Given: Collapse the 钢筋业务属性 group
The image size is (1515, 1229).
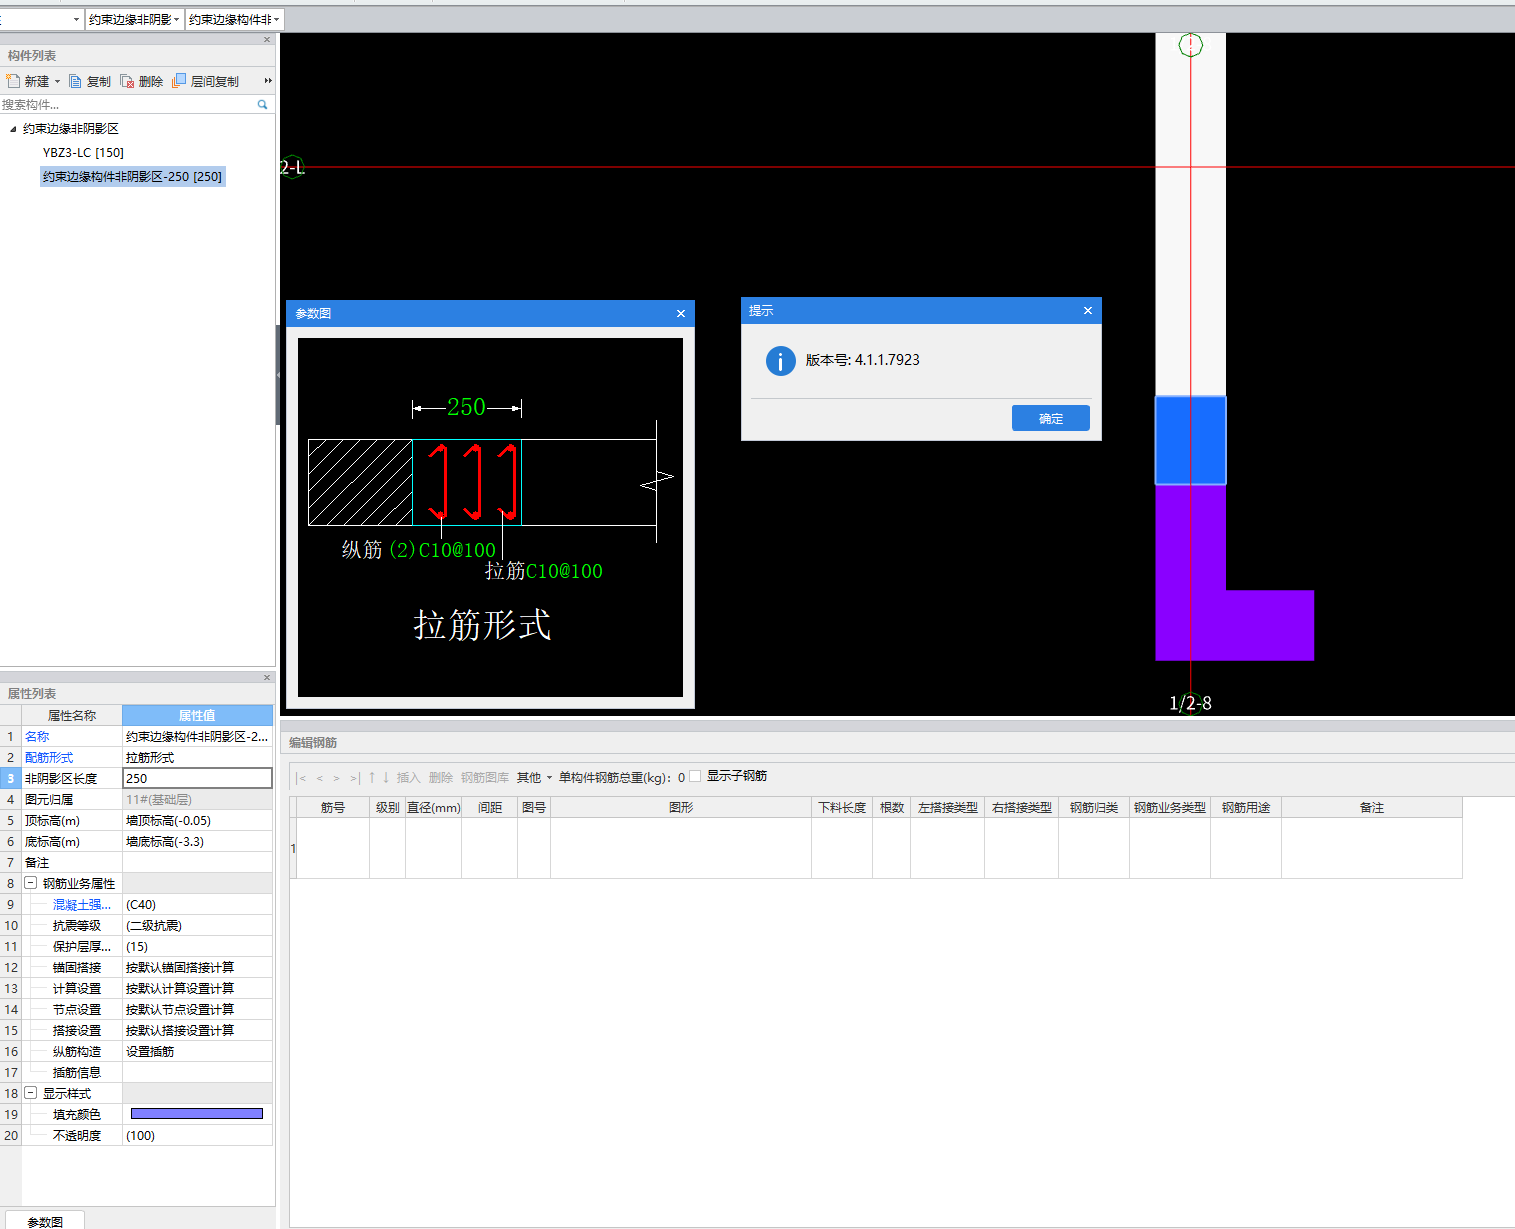Looking at the screenshot, I should point(31,883).
